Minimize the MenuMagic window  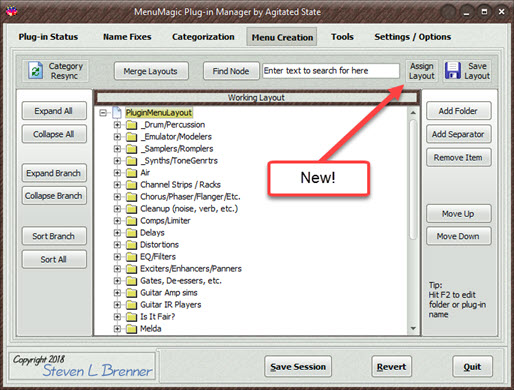pos(466,12)
